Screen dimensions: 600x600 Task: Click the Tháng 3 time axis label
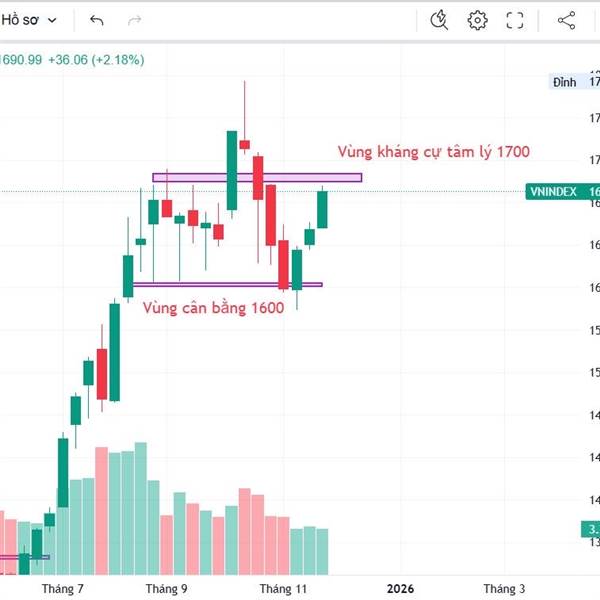[x=504, y=589]
